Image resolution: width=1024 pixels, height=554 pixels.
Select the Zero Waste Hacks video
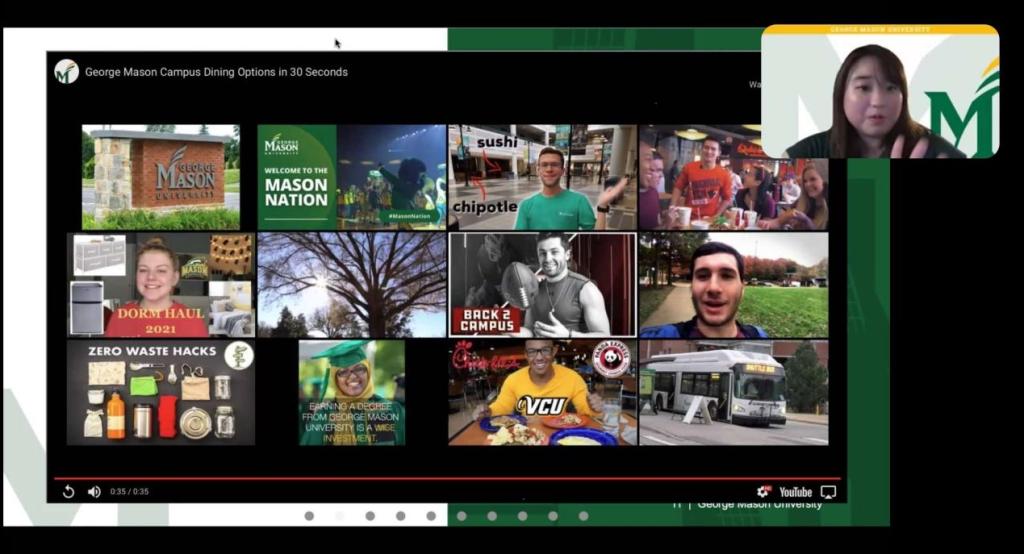point(161,392)
